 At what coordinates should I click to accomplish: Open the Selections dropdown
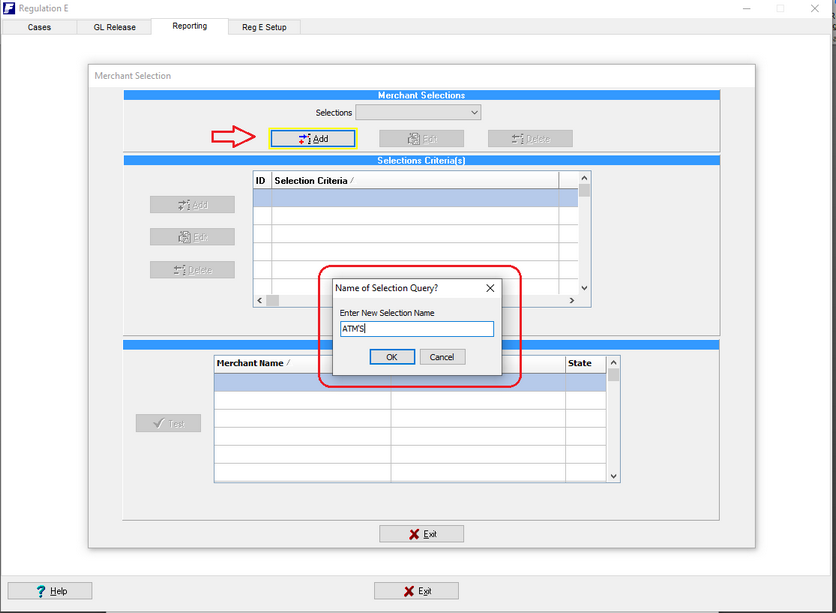coord(418,112)
